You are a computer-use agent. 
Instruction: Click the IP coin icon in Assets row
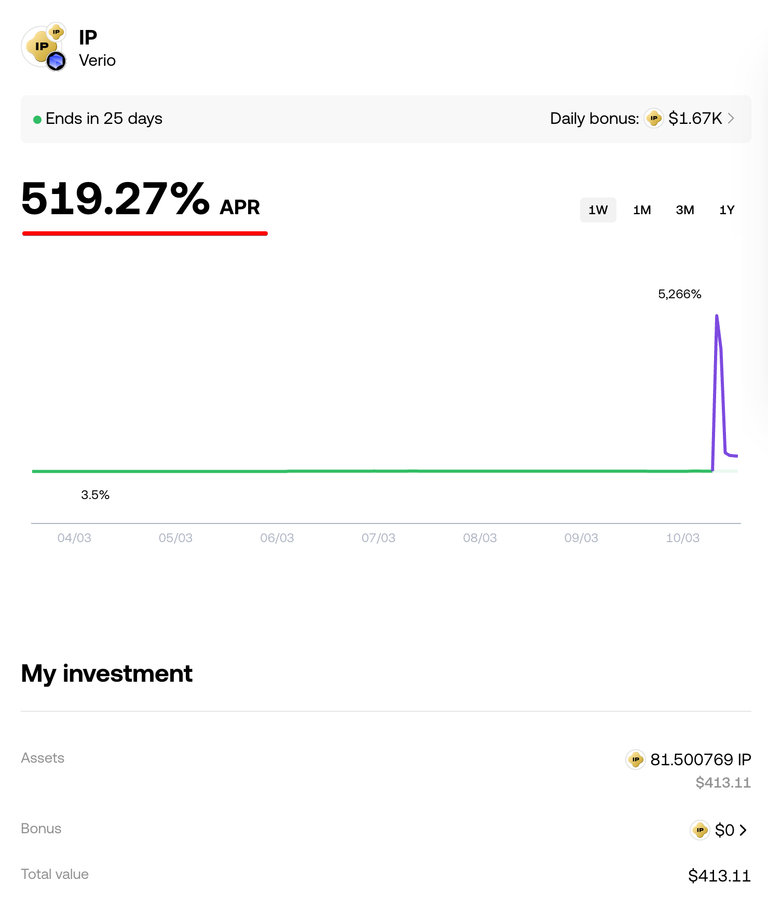coord(635,760)
